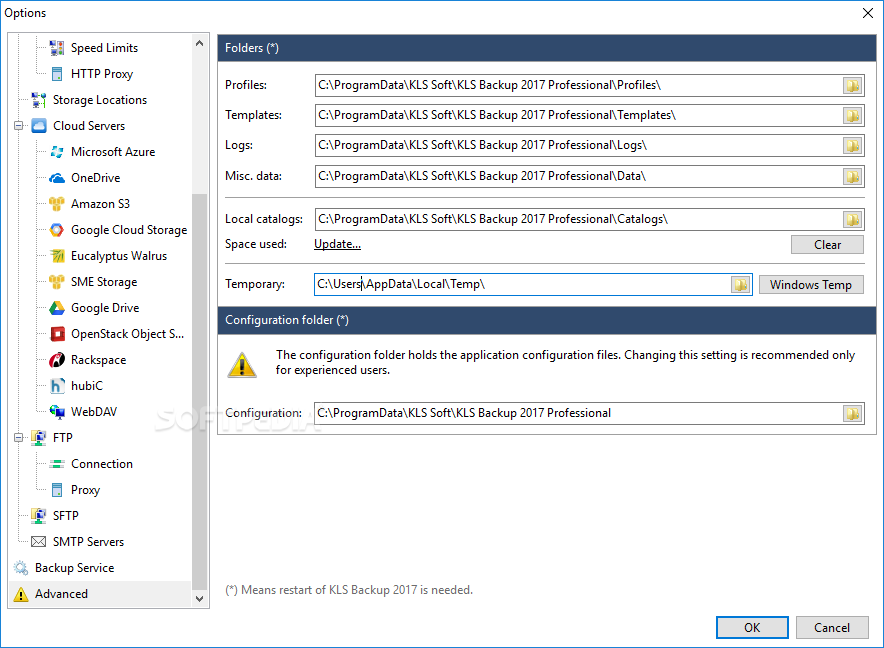Close the Options dialog window
The height and width of the screenshot is (648, 884).
tap(868, 13)
